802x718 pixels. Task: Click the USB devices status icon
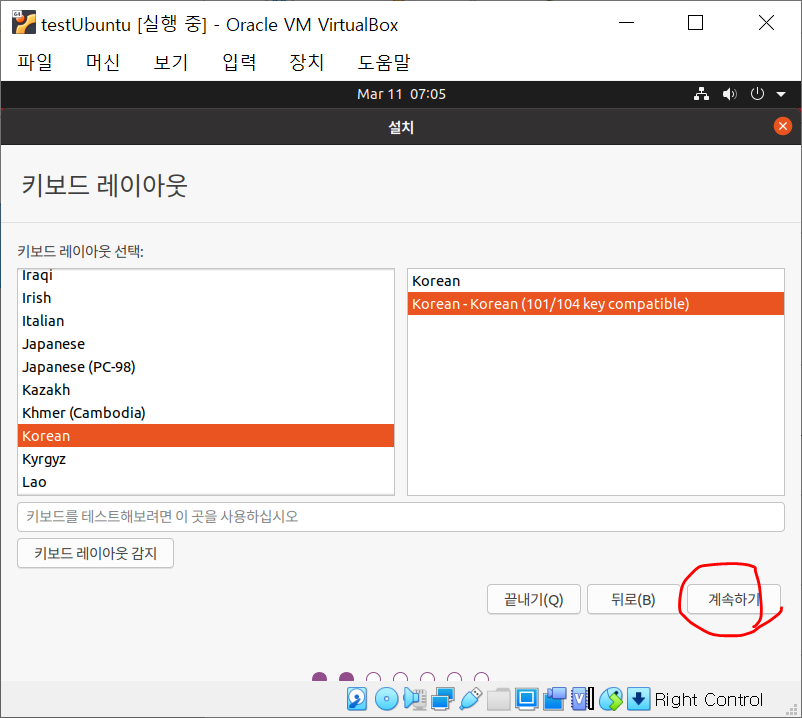click(471, 699)
